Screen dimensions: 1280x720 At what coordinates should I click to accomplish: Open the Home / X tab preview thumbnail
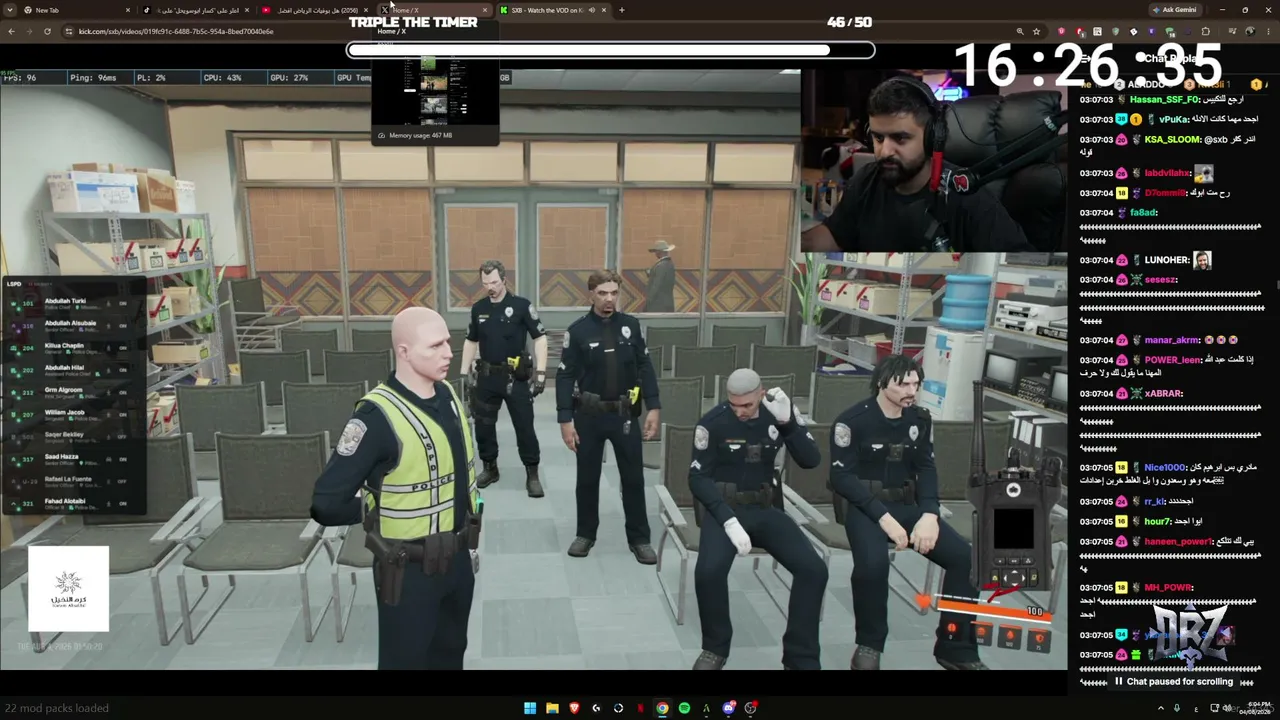[435, 89]
